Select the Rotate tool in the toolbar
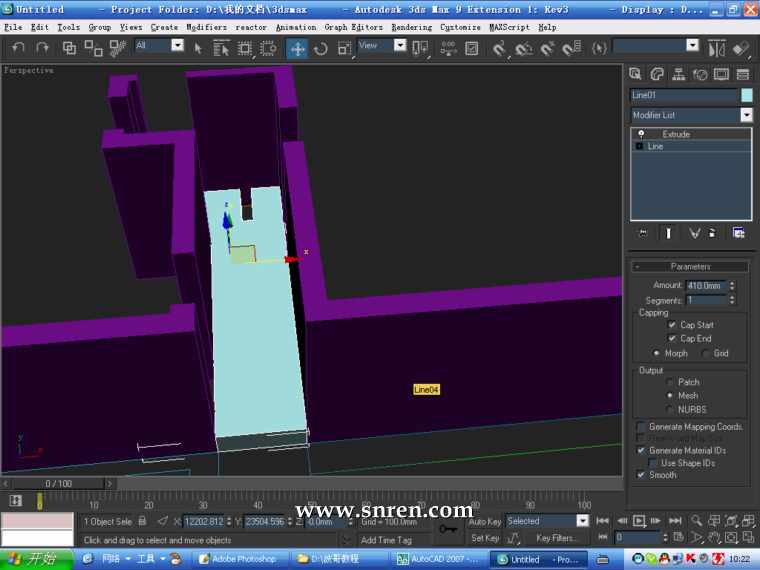This screenshot has width=760, height=570. (x=321, y=47)
